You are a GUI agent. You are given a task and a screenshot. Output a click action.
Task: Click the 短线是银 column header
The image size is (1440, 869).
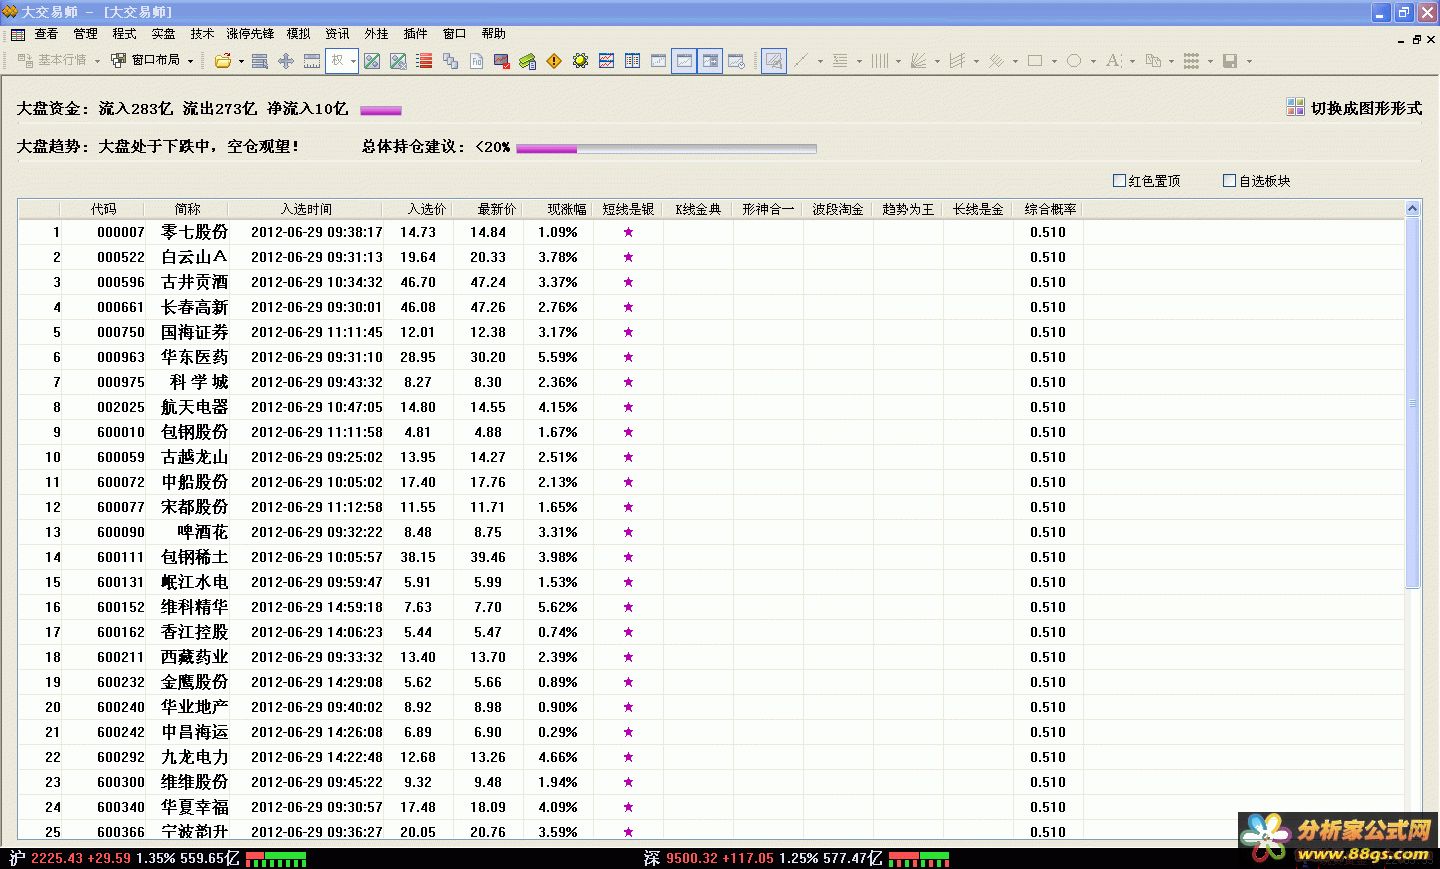click(x=628, y=209)
